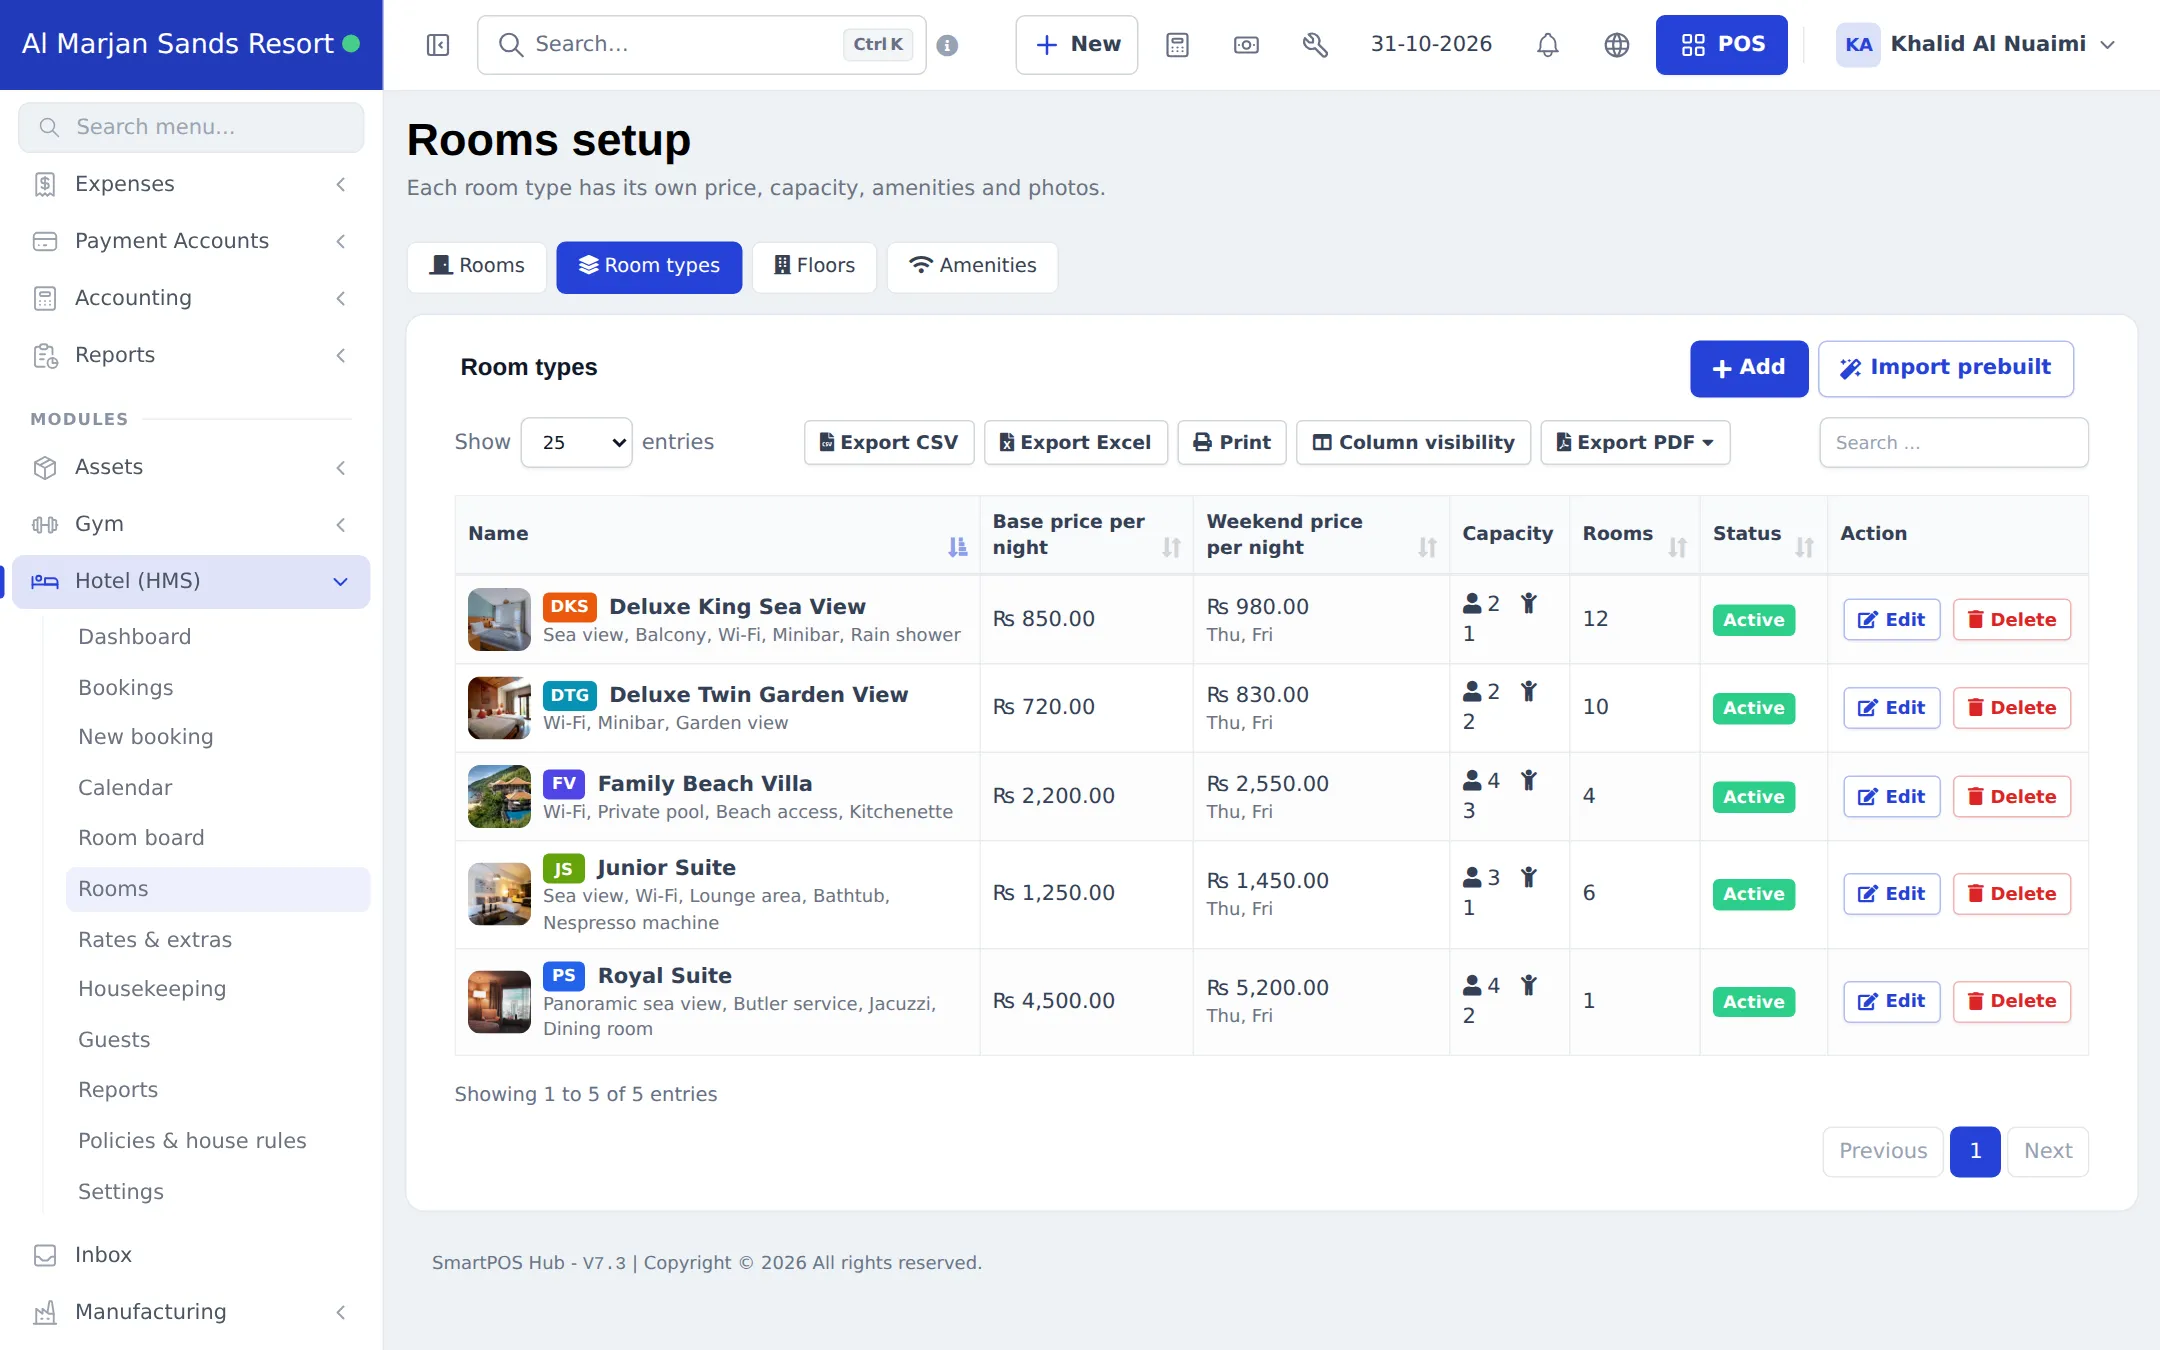Click the Add room type button

(1749, 368)
